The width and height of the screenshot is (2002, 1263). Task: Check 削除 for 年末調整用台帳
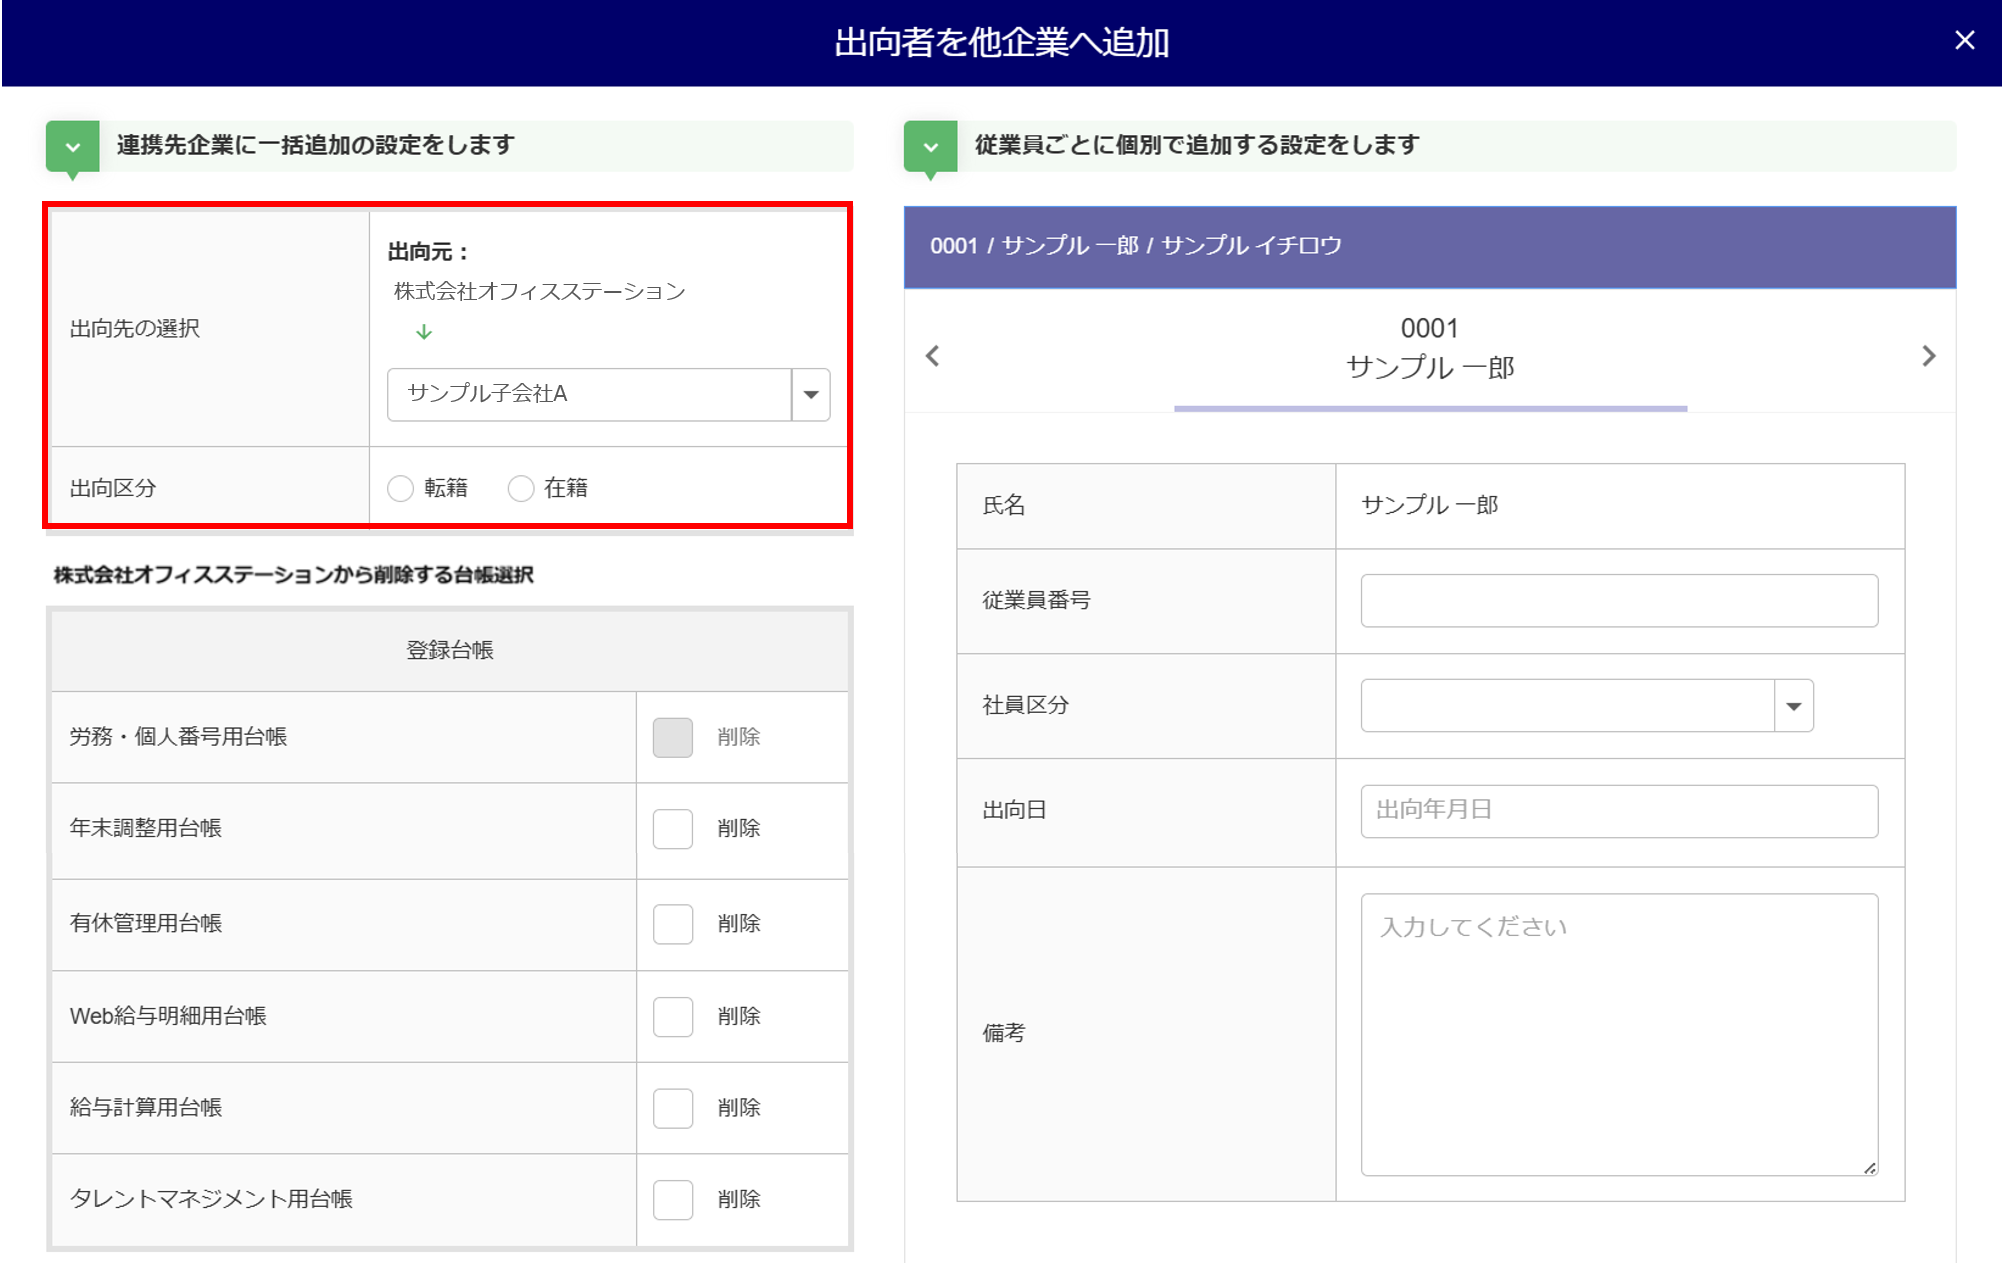[672, 829]
